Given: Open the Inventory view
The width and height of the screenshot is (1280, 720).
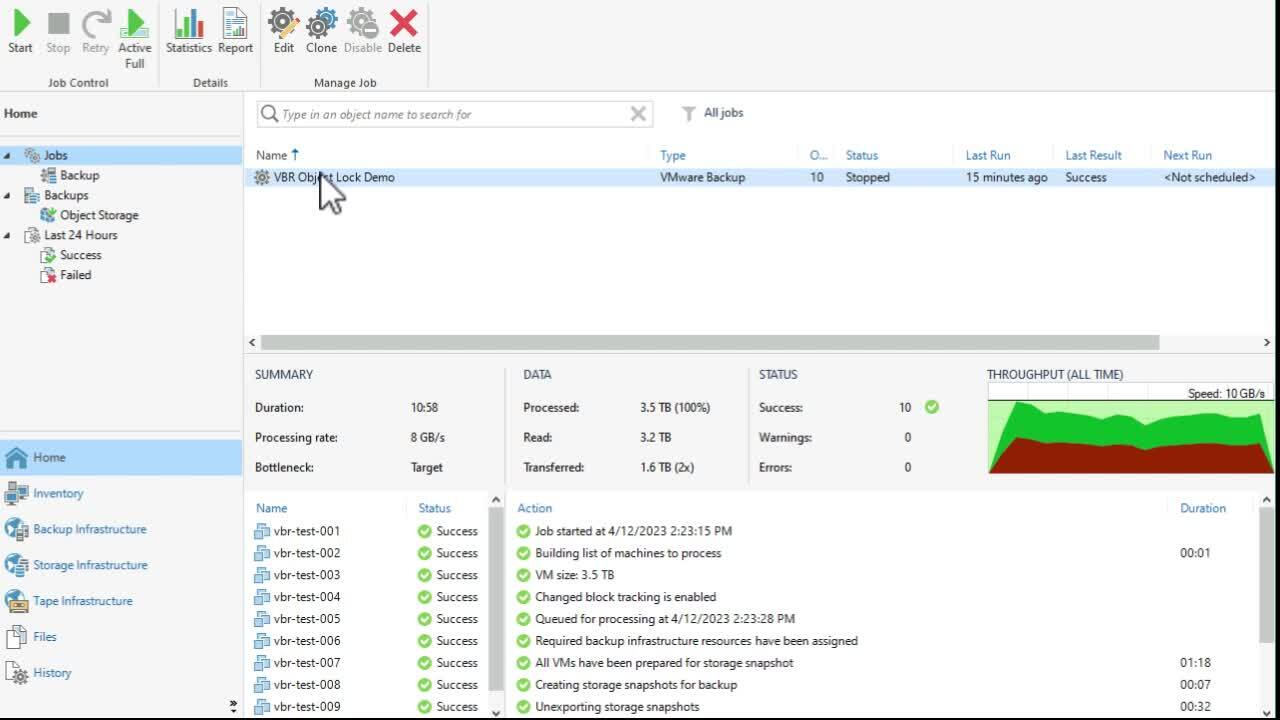Looking at the screenshot, I should pos(58,493).
